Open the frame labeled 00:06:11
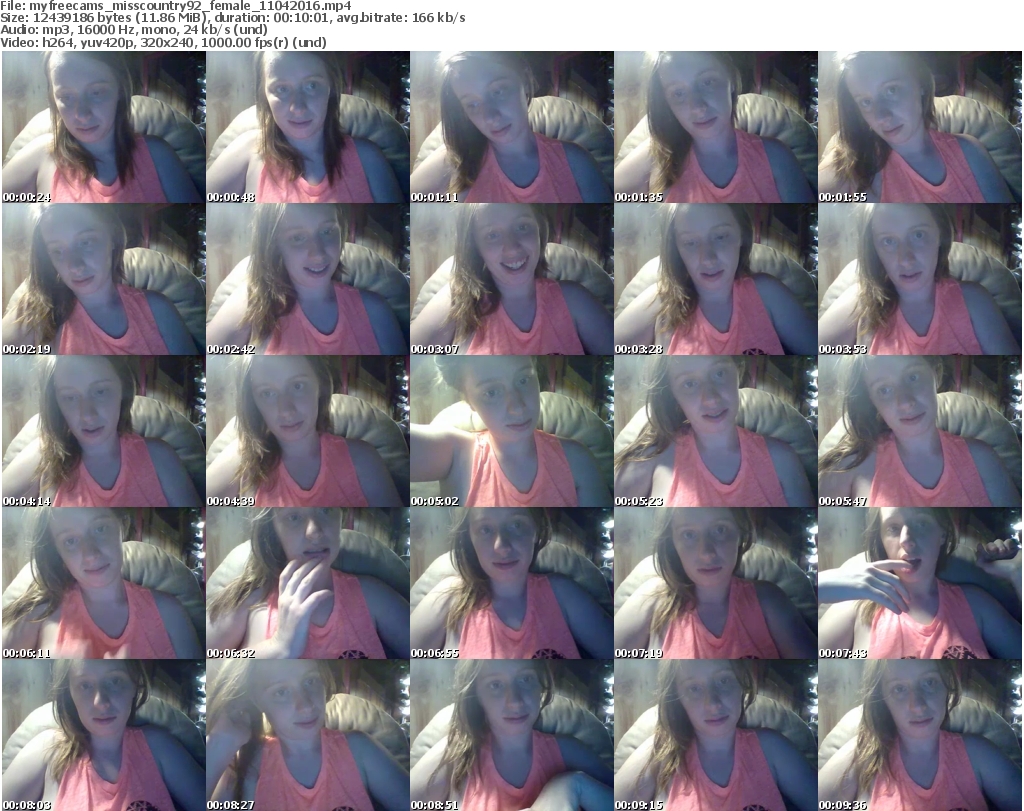The image size is (1024, 811). [103, 583]
